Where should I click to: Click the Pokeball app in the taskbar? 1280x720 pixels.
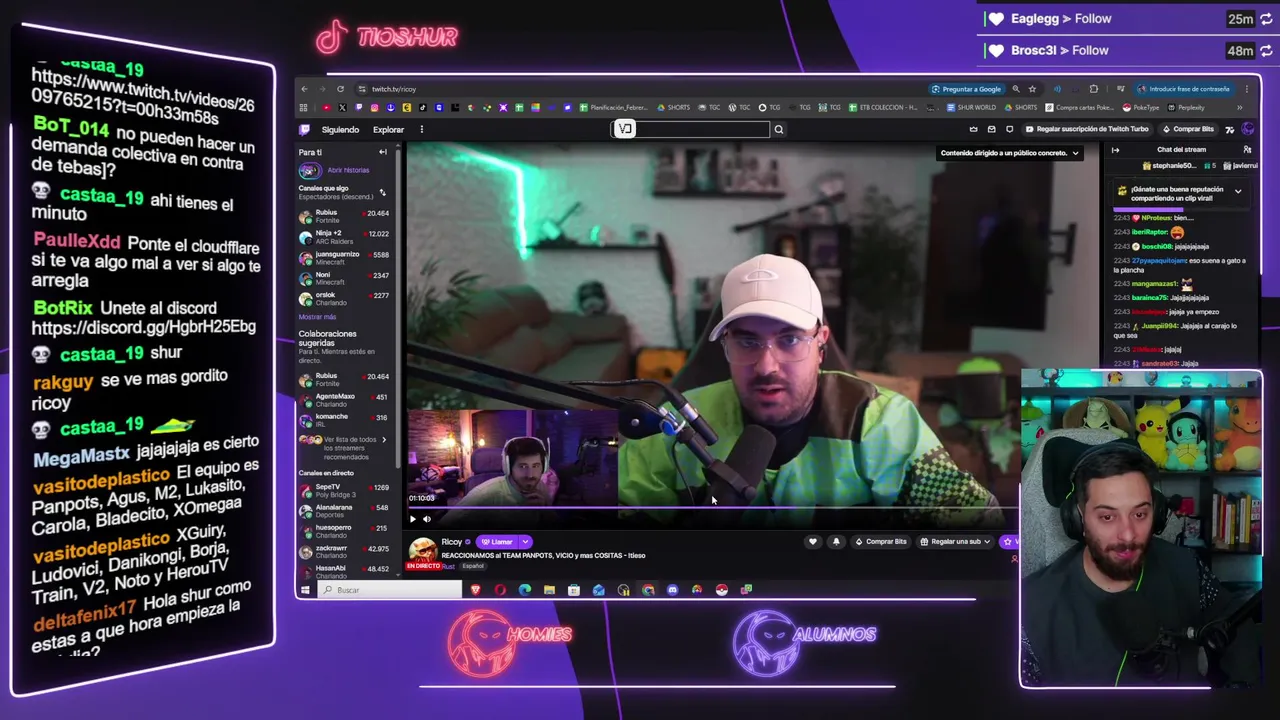click(721, 590)
